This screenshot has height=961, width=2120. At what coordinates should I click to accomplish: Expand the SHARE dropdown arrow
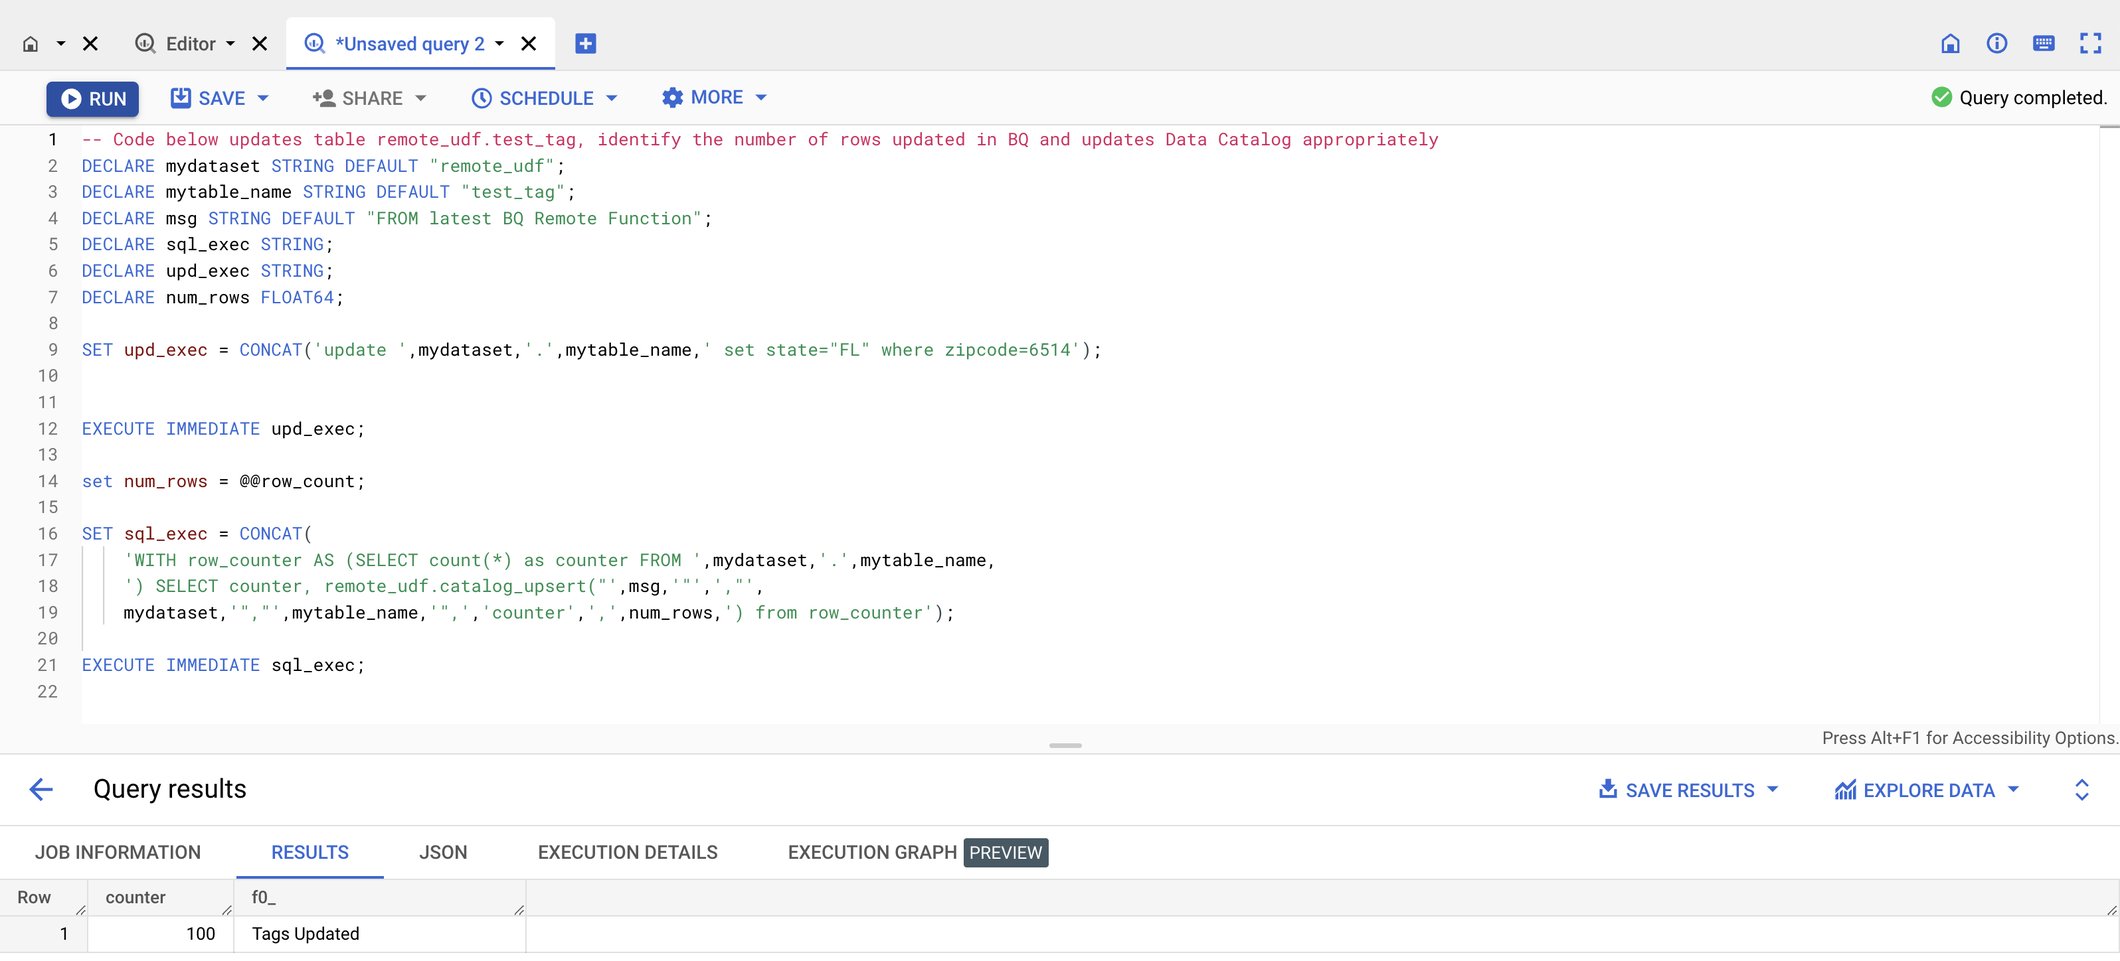[421, 98]
